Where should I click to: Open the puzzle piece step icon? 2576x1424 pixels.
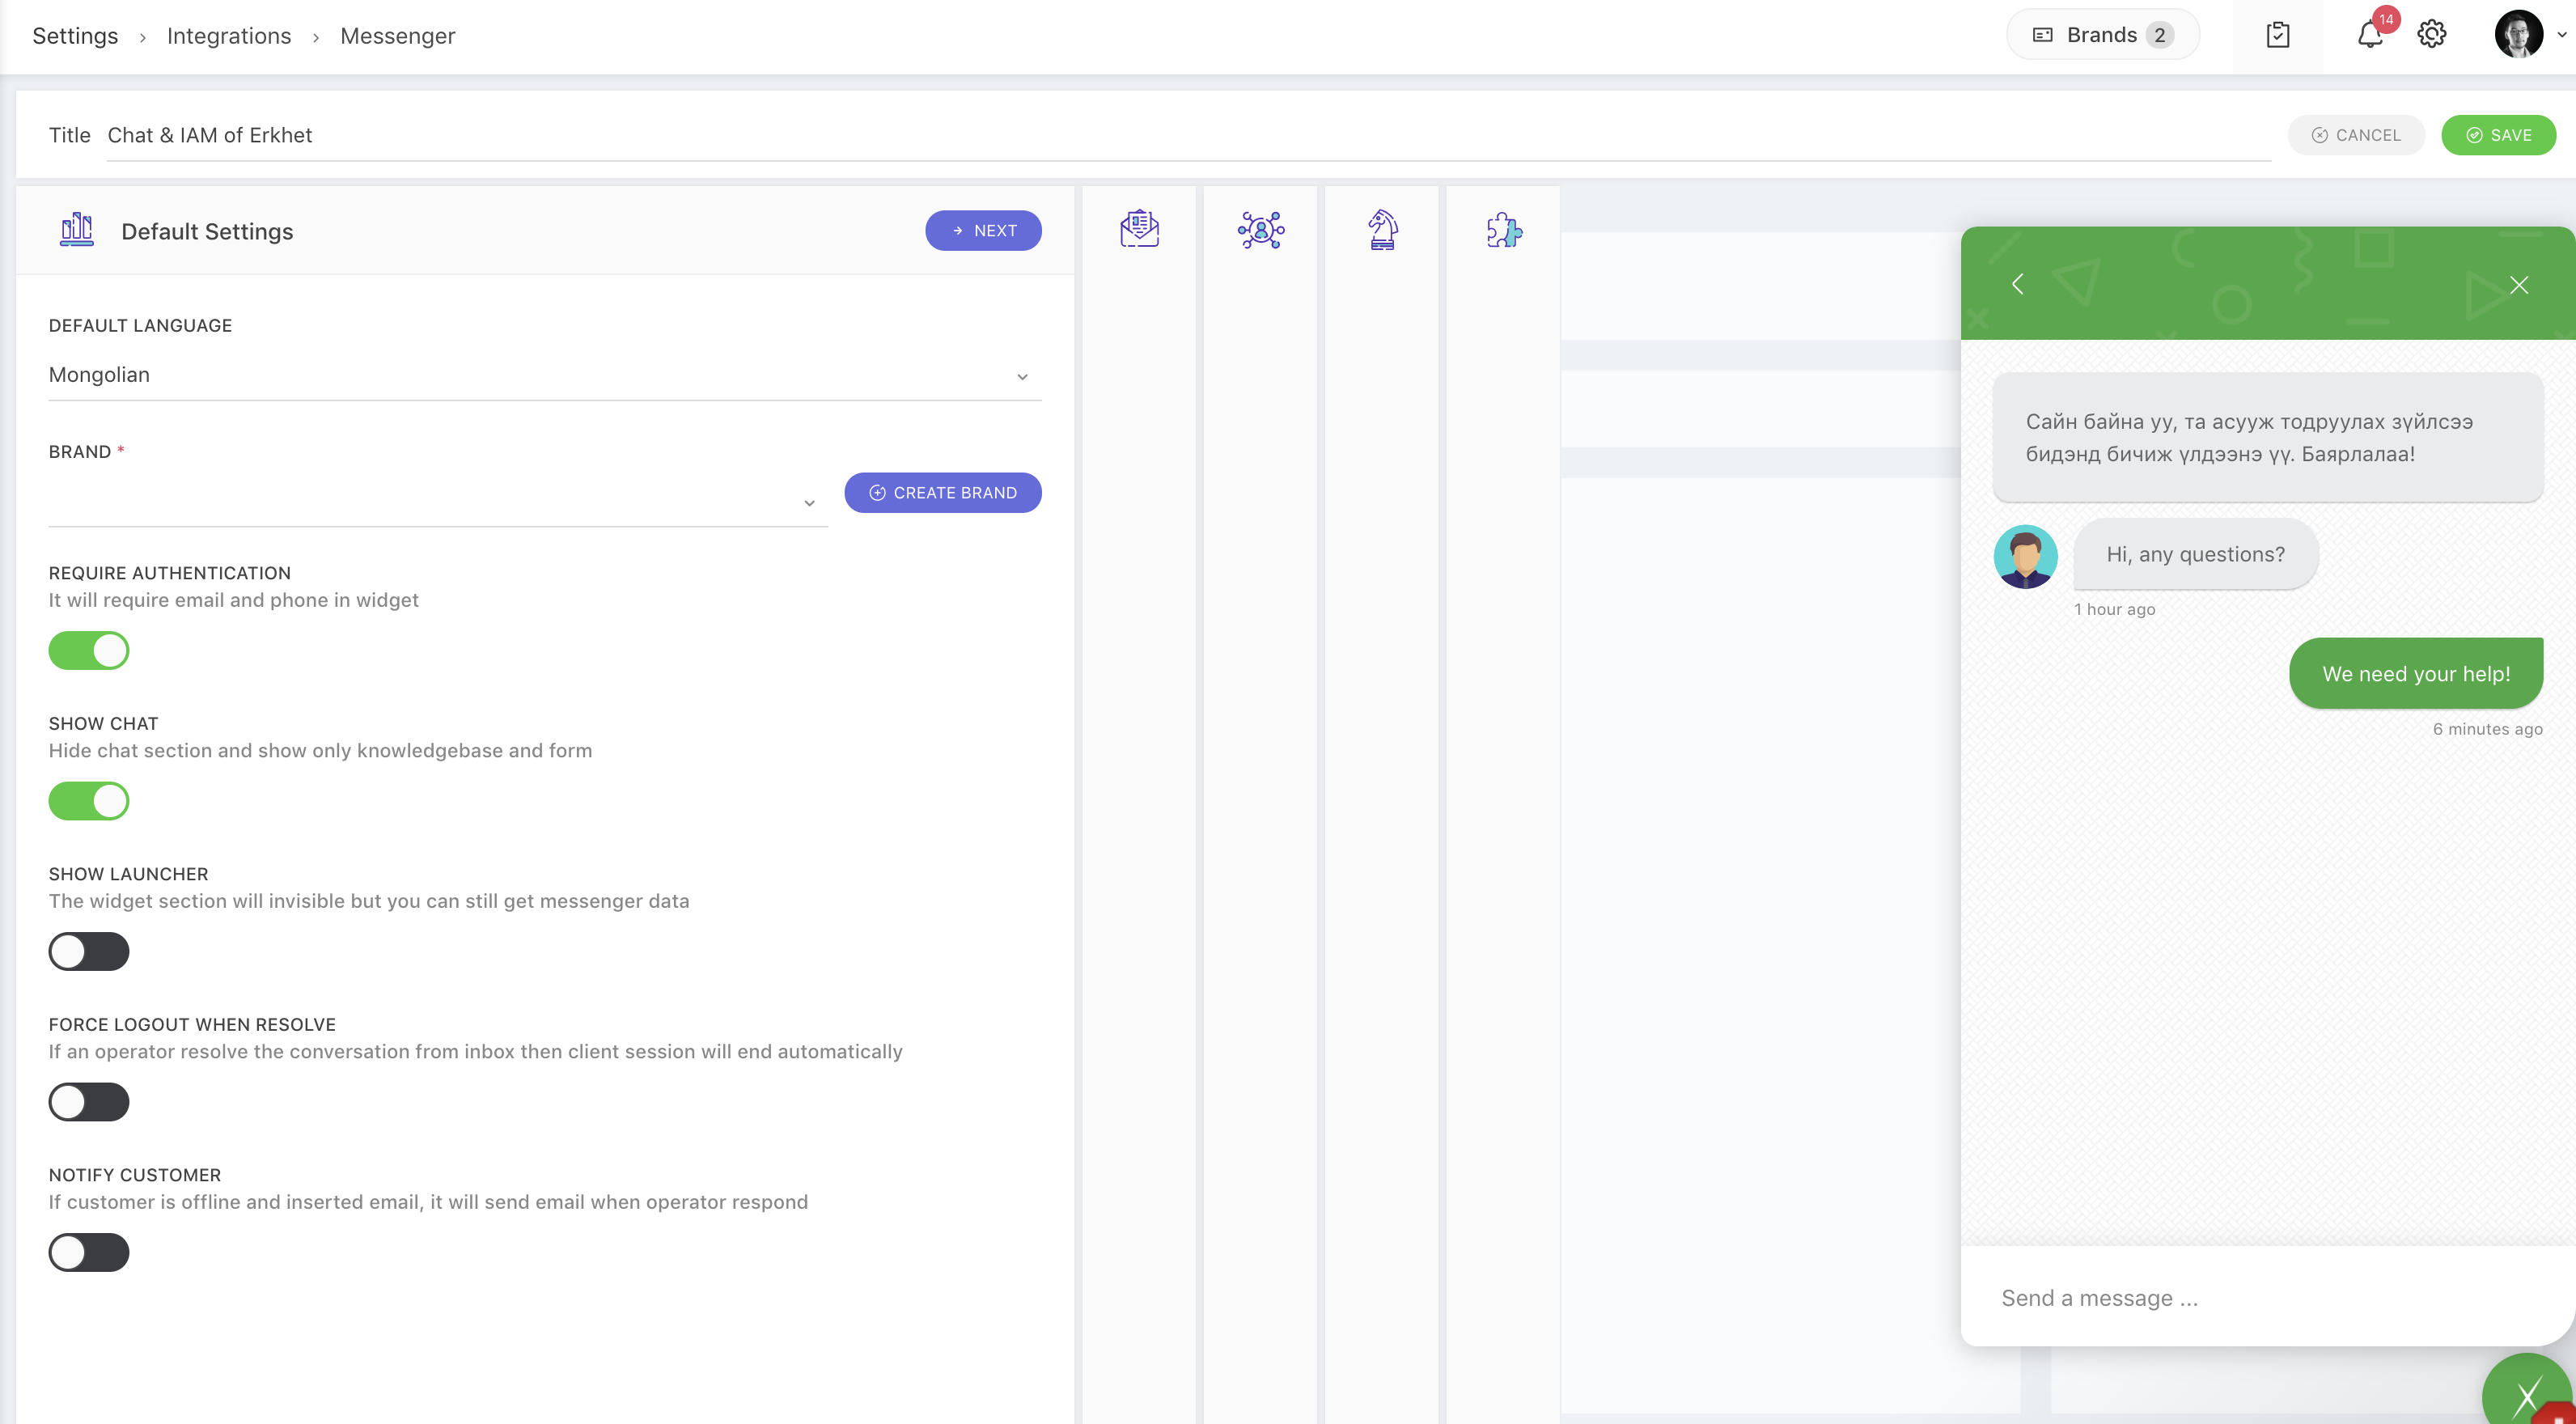[1503, 230]
